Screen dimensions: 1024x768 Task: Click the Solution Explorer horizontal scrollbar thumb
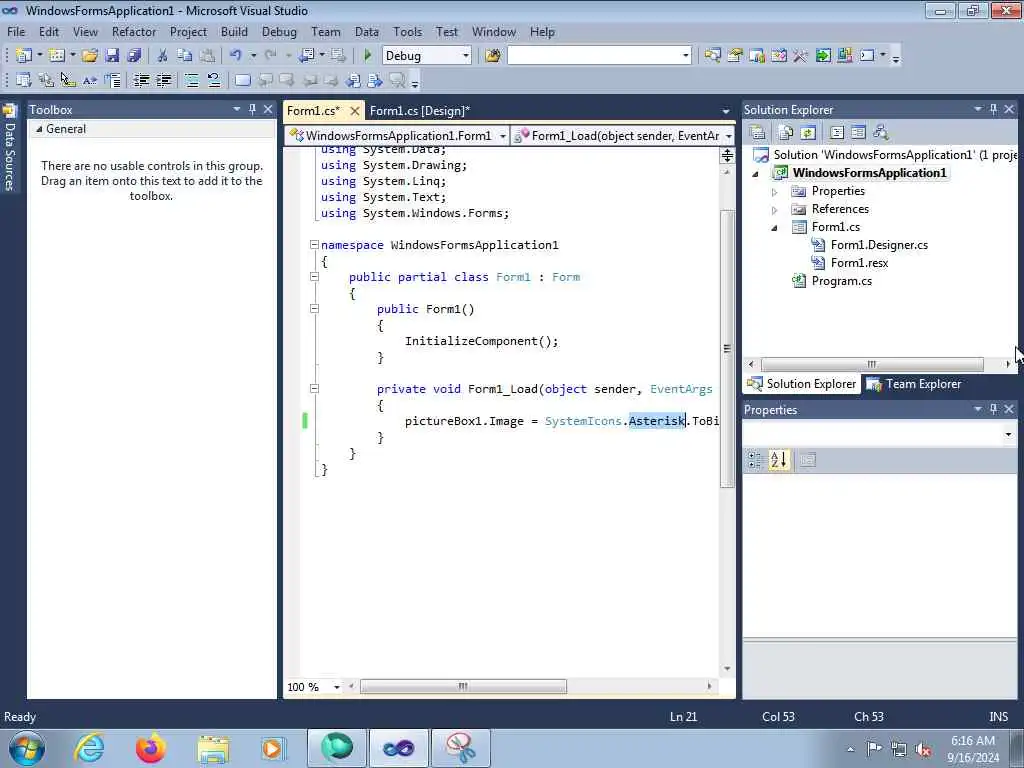pos(871,364)
